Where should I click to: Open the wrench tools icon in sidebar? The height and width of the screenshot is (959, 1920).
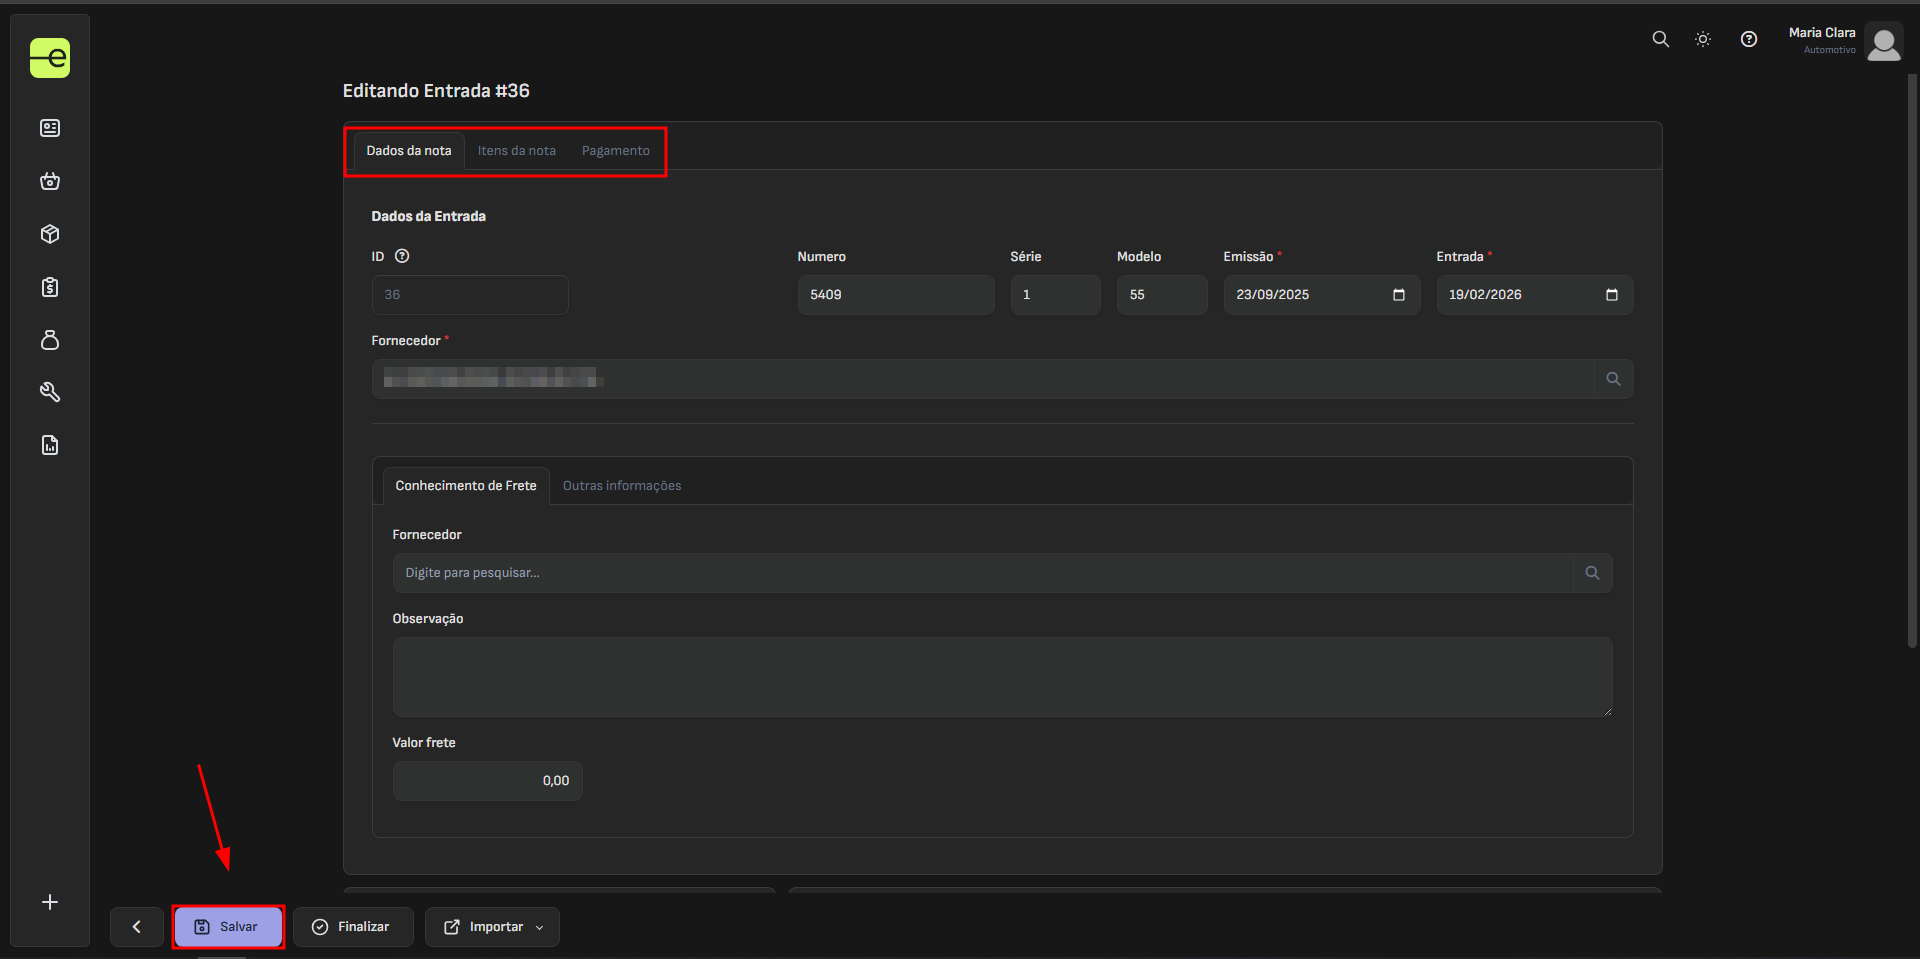tap(50, 392)
